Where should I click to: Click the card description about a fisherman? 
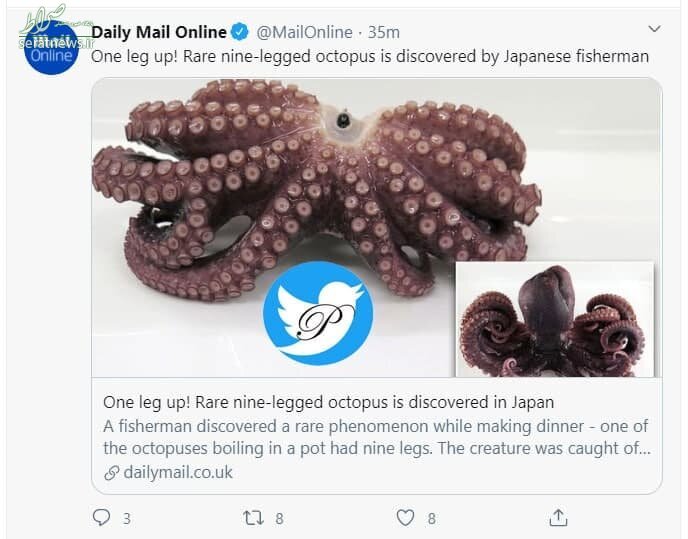376,437
